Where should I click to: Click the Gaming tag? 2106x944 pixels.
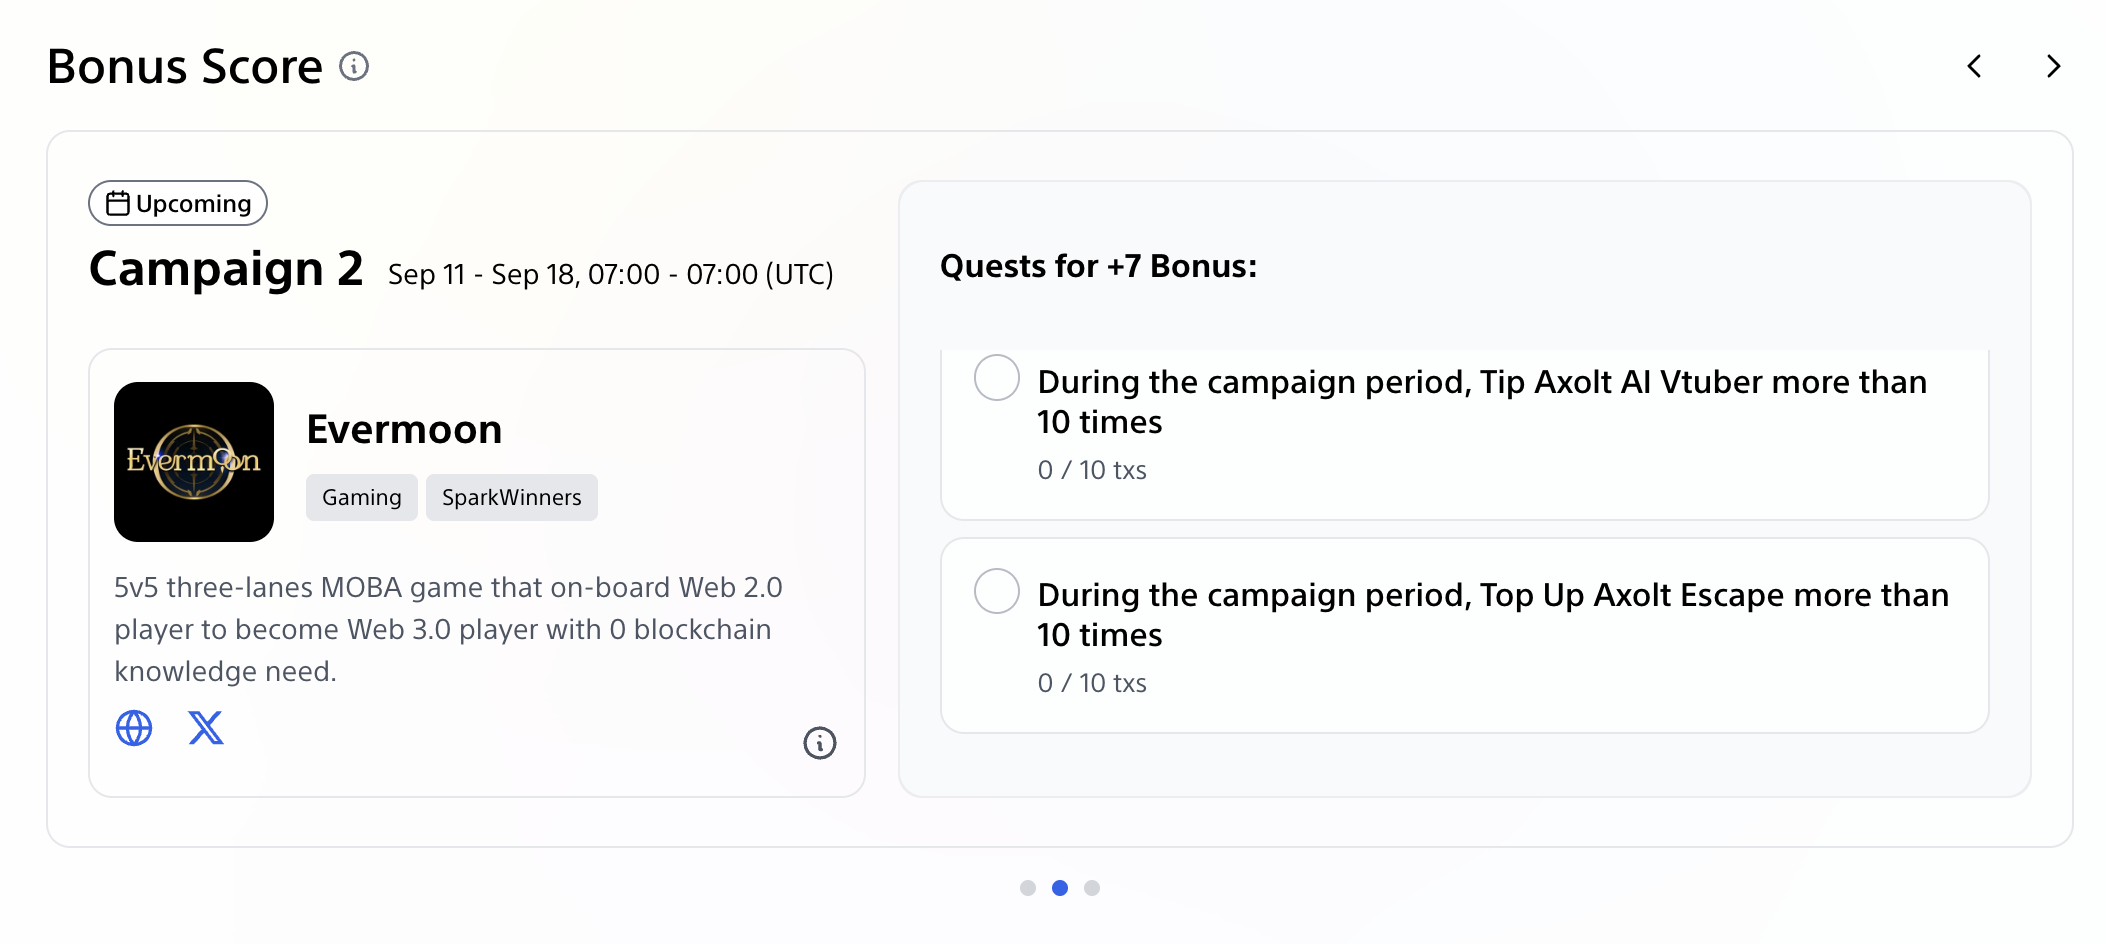point(362,497)
